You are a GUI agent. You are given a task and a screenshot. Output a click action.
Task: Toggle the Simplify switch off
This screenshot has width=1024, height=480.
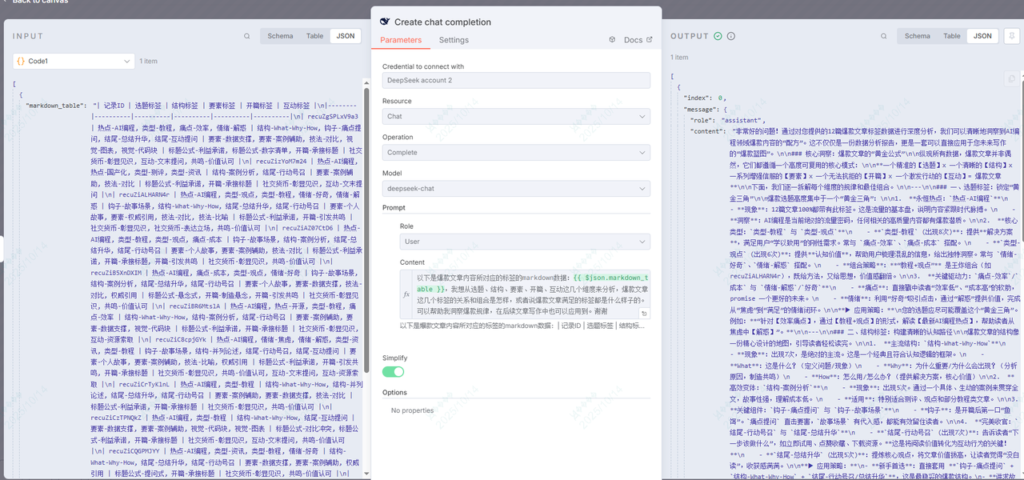click(393, 370)
